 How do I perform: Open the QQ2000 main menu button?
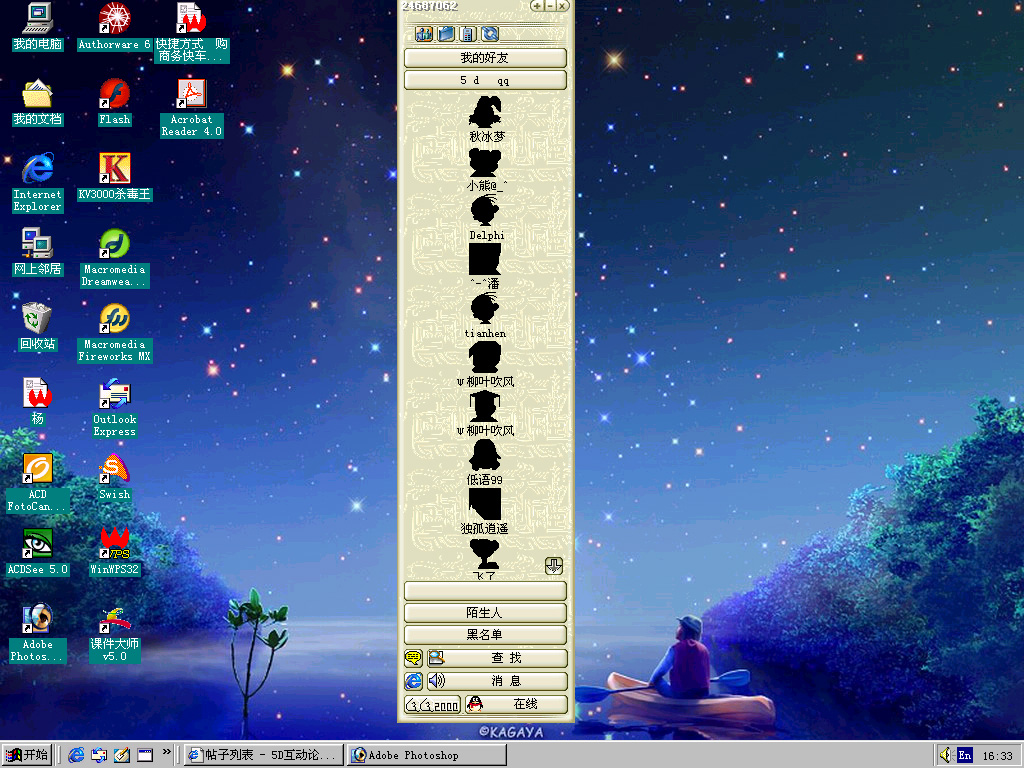tap(432, 704)
